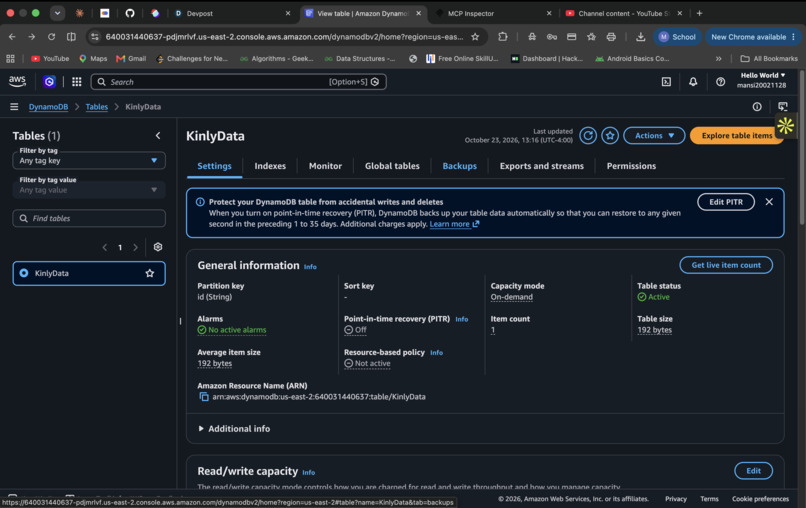806x508 pixels.
Task: Open the PITR Info link
Action: [462, 319]
